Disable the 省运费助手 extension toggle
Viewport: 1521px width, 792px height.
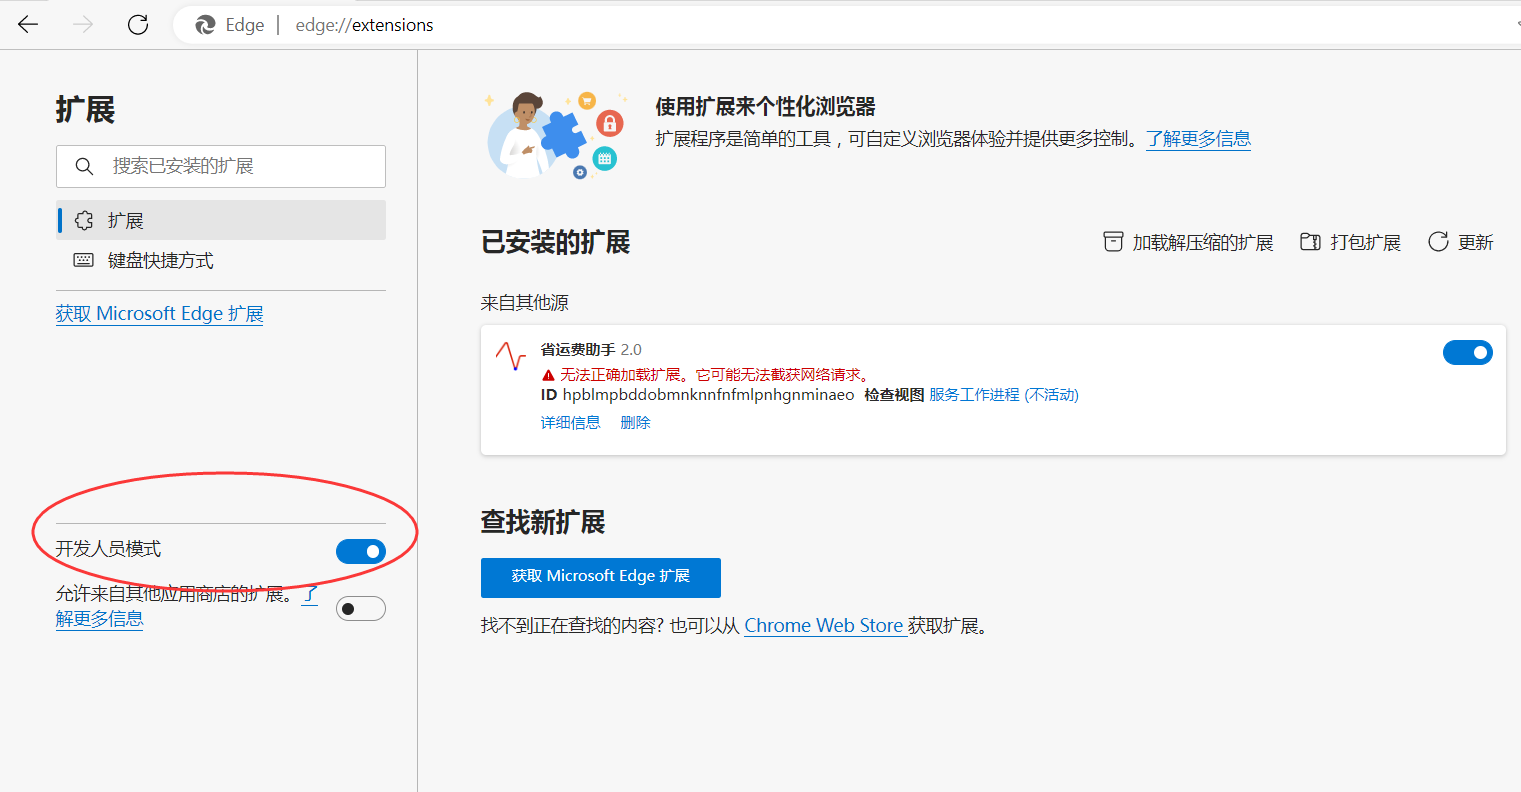[1467, 352]
